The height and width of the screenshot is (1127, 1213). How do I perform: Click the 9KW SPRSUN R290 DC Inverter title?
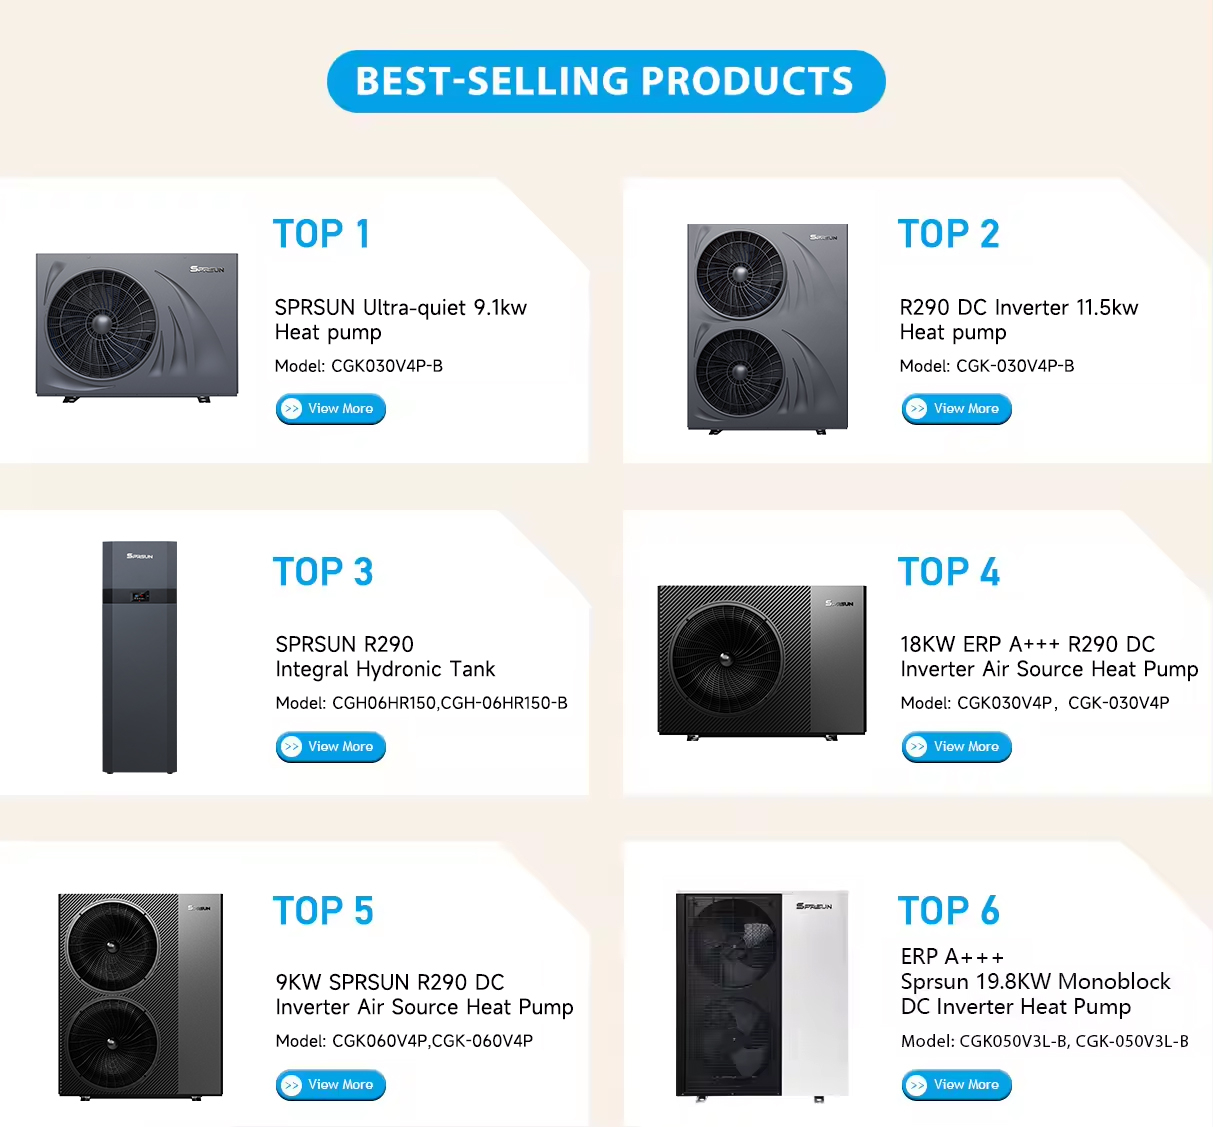pyautogui.click(x=424, y=995)
